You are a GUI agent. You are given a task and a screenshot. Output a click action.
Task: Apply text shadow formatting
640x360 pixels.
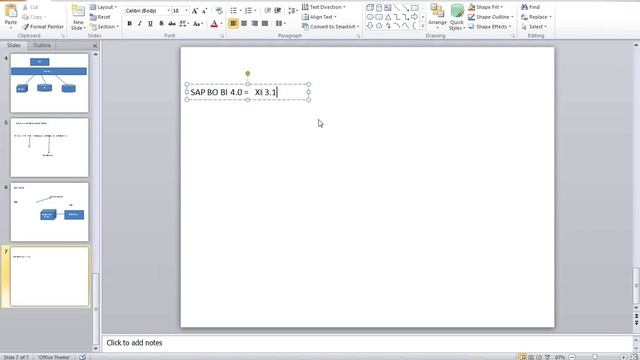click(161, 24)
